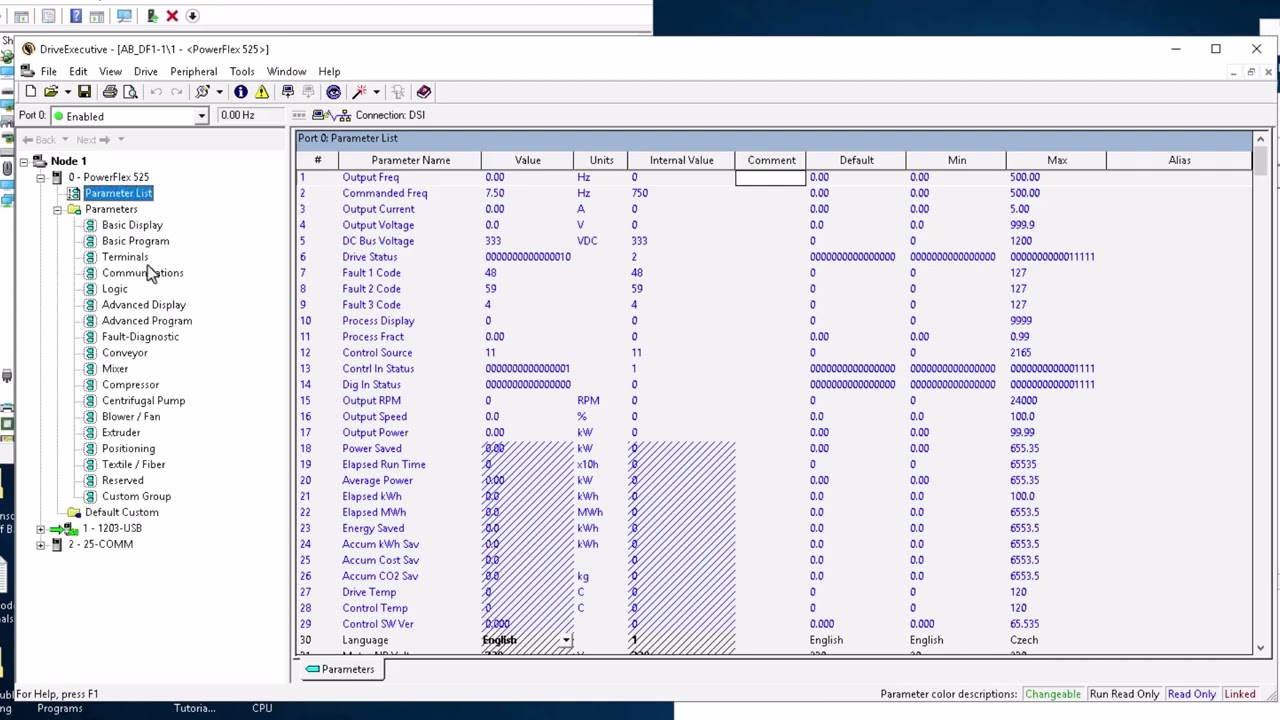This screenshot has width=1280, height=720.
Task: Click the Centrifugal Pump group icon
Action: coord(91,401)
